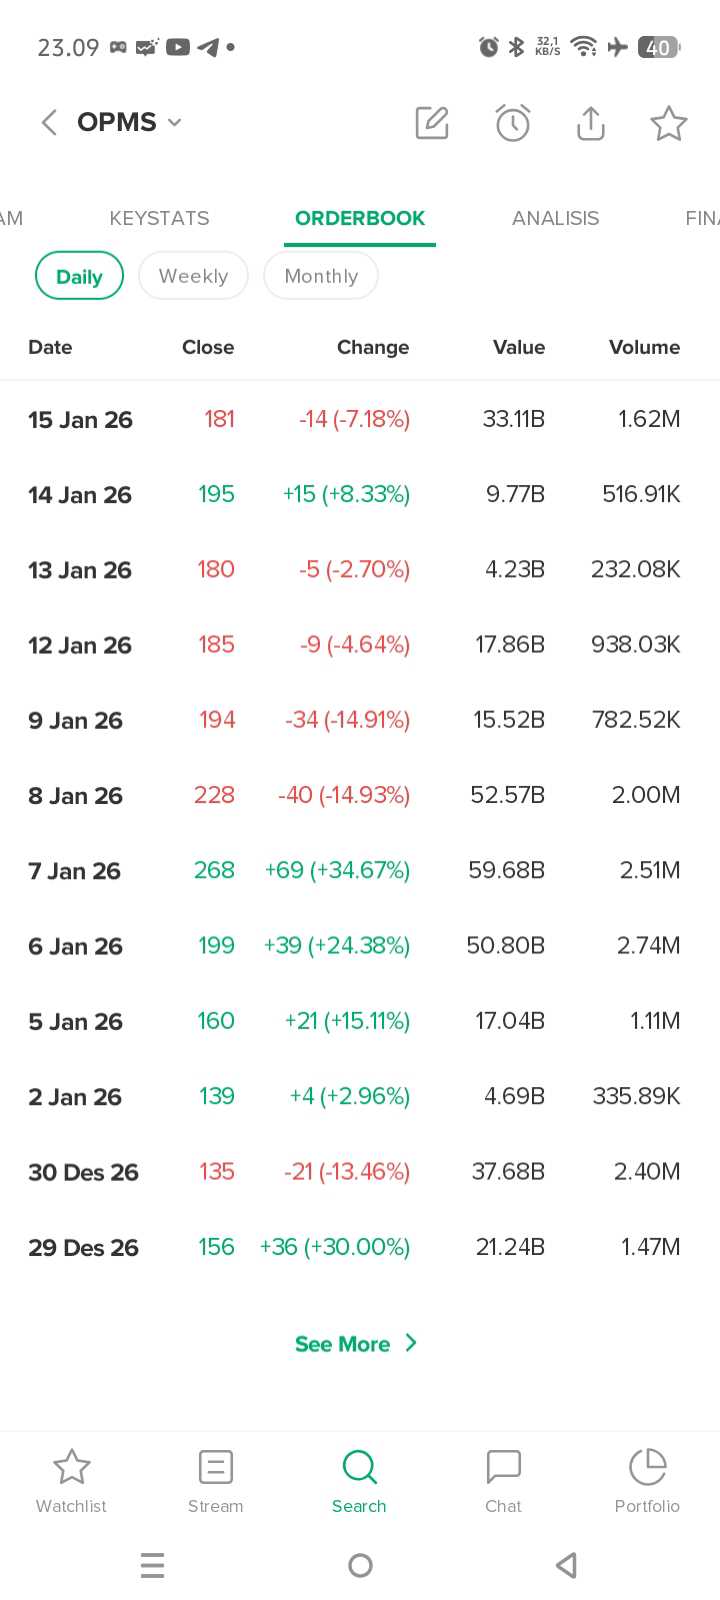720x1600 pixels.
Task: Tap the back arrow icon
Action: coord(49,123)
